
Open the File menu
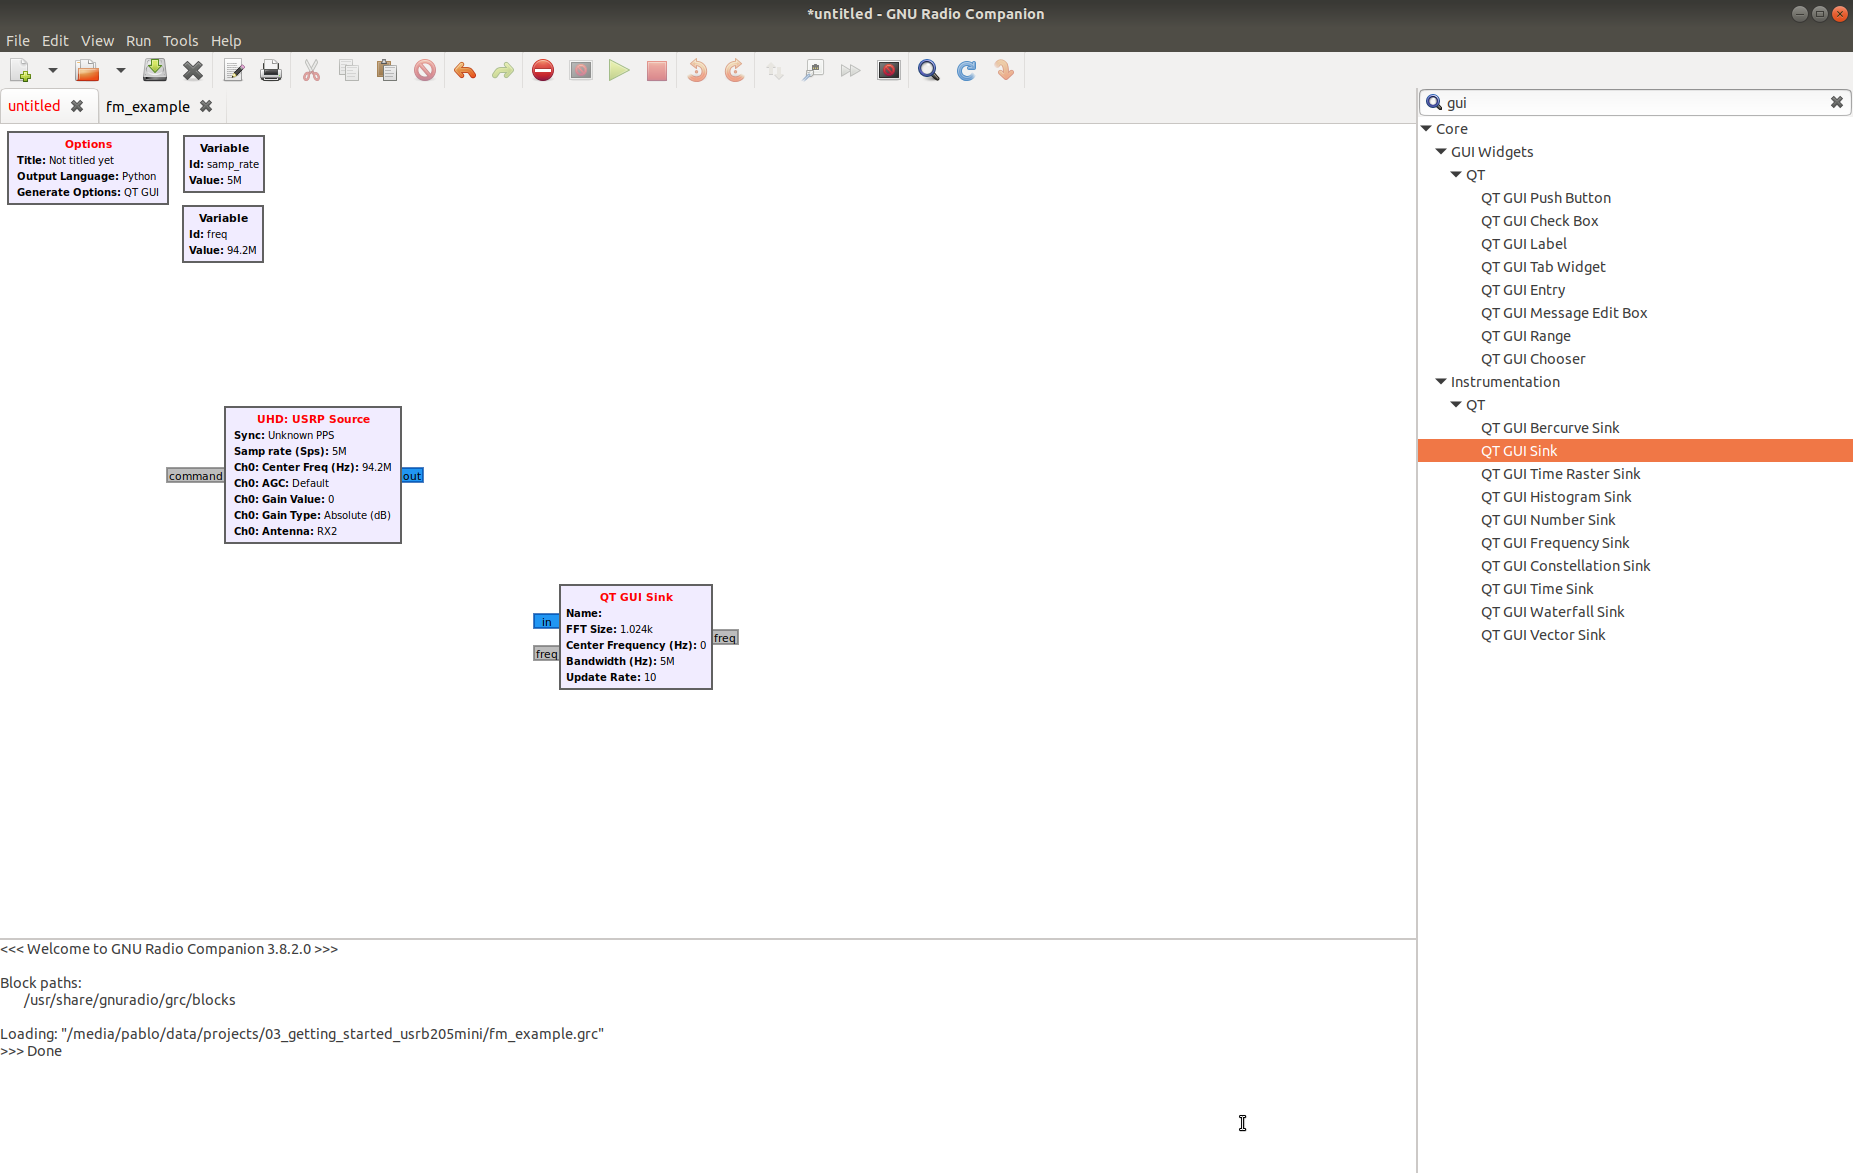[18, 41]
